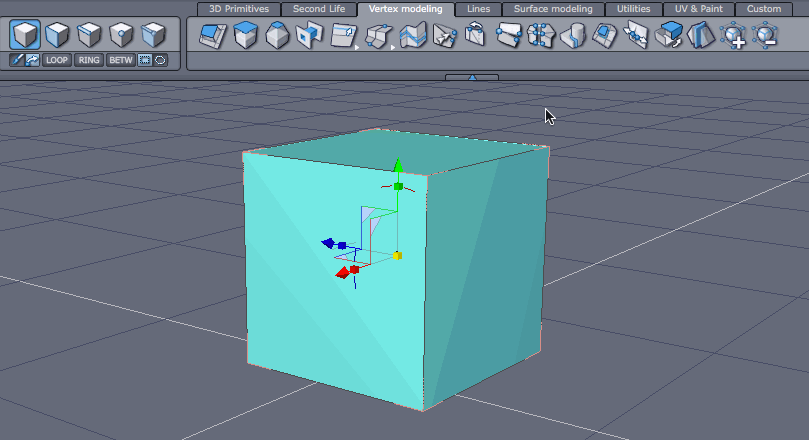The height and width of the screenshot is (440, 809).
Task: Switch to Select Edges mode
Action: [89, 35]
